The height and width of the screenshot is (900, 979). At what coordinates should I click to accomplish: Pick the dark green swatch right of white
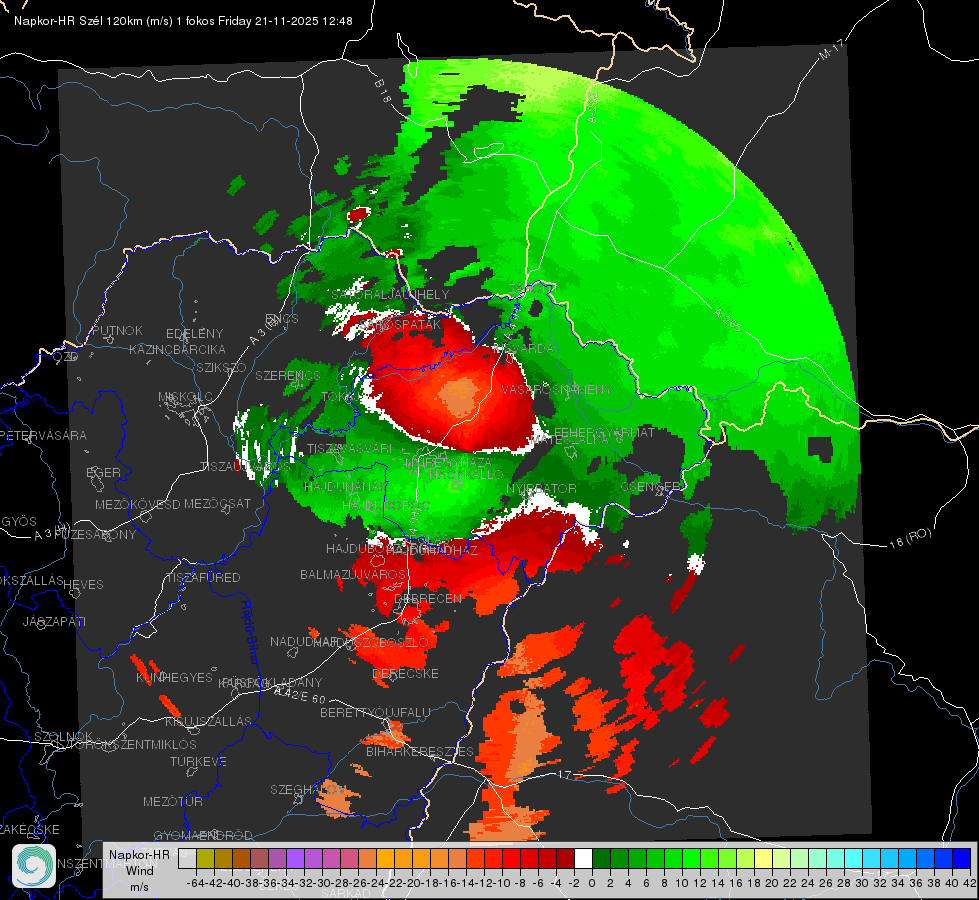[x=601, y=858]
